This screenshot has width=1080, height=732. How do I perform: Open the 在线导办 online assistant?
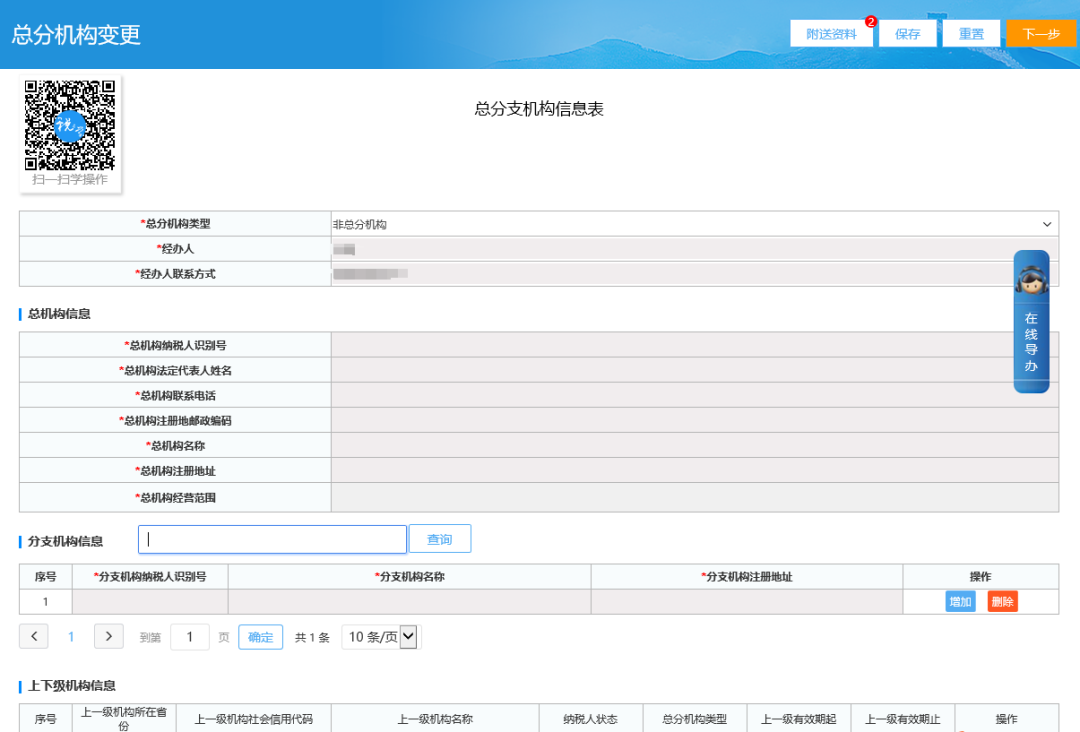pos(1031,322)
